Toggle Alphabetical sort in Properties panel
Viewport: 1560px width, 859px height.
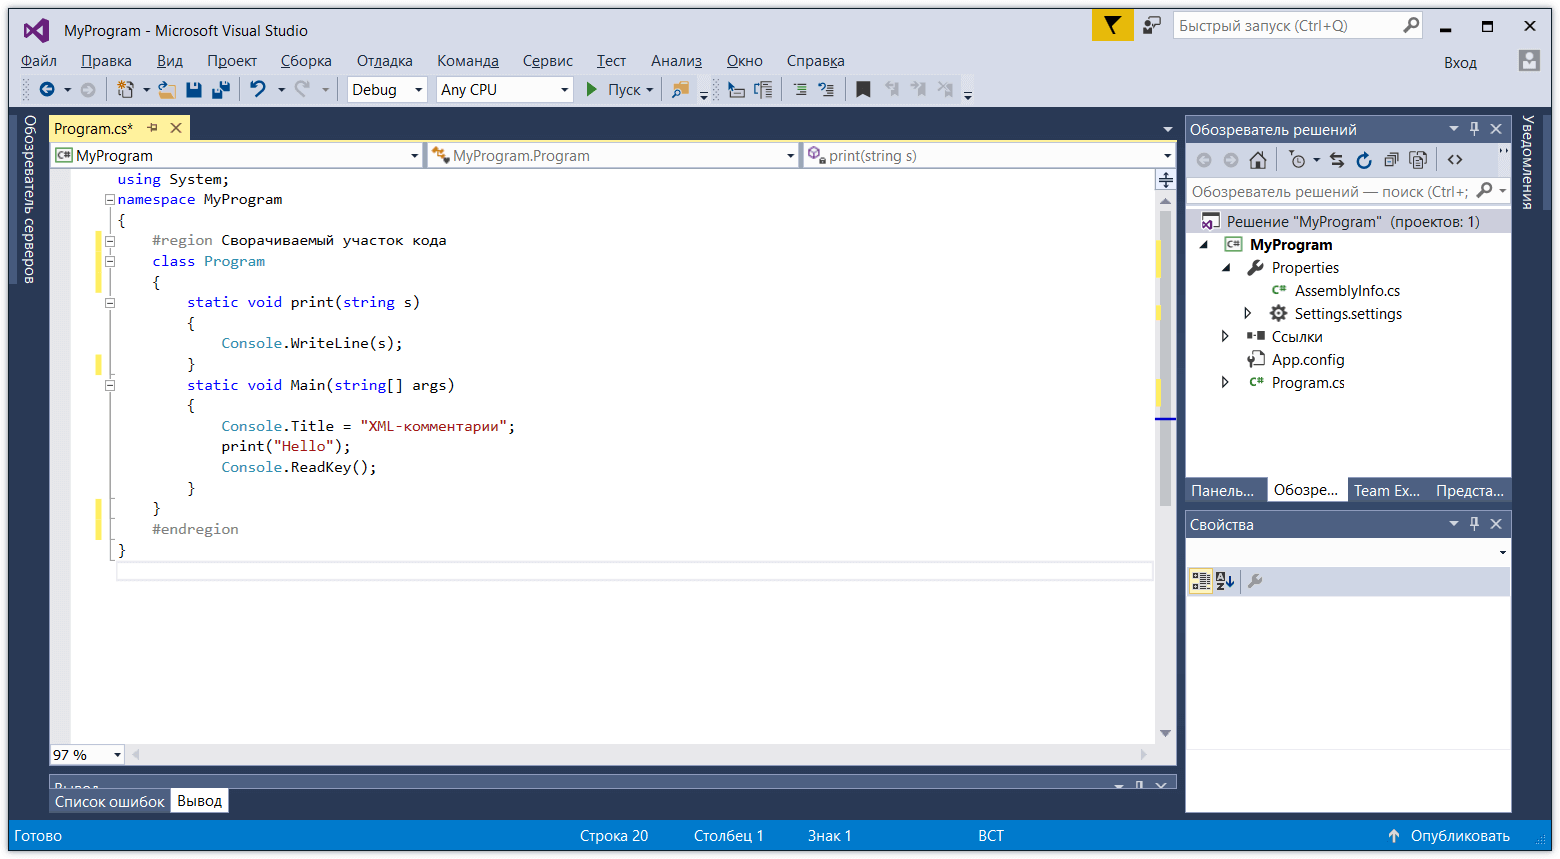(1225, 581)
